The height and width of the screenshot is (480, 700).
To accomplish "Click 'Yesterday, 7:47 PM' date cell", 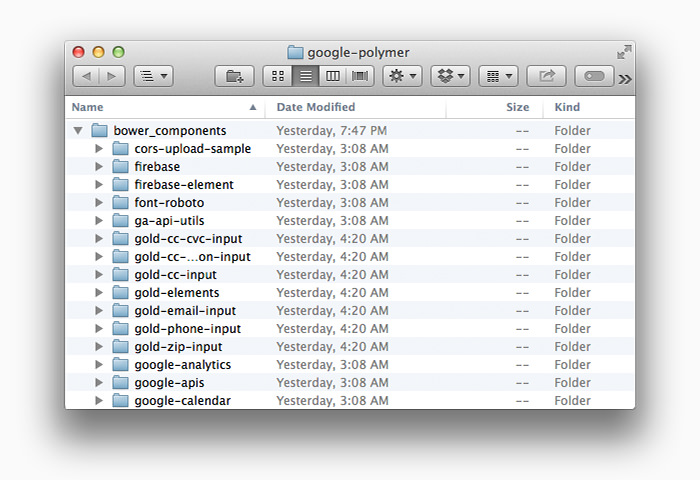I will click(x=332, y=131).
